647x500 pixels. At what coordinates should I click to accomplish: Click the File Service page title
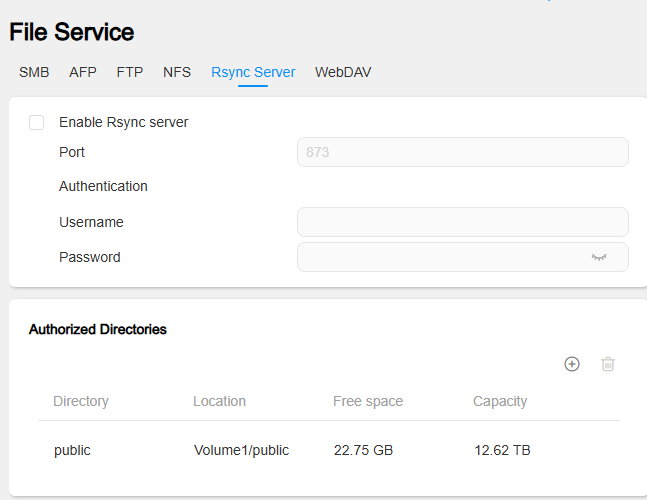[72, 32]
